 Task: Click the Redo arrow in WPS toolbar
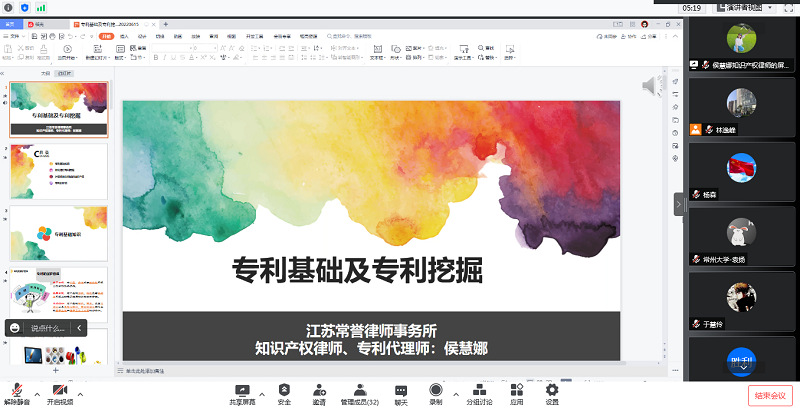[x=83, y=36]
